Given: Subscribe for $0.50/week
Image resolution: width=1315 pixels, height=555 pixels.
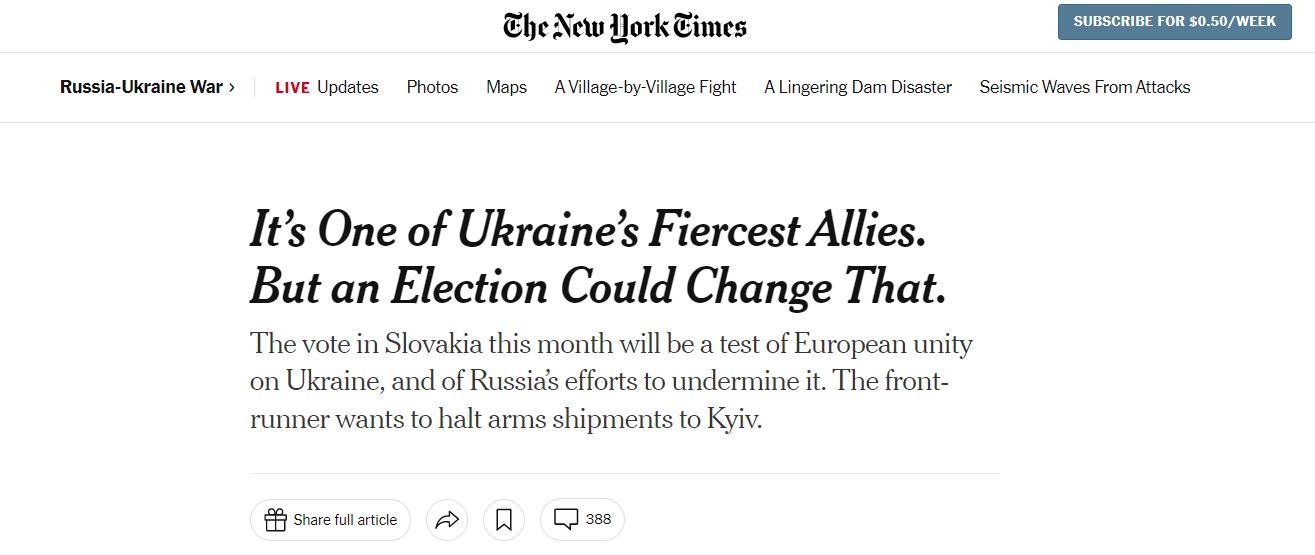Looking at the screenshot, I should (1174, 21).
